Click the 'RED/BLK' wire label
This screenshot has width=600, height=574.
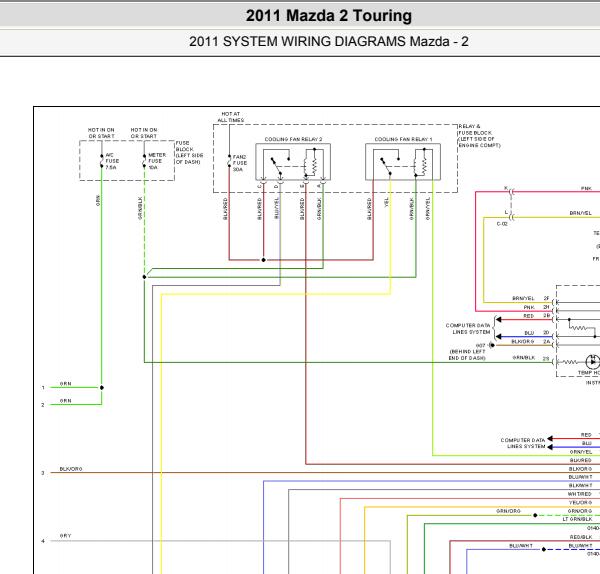(x=581, y=537)
